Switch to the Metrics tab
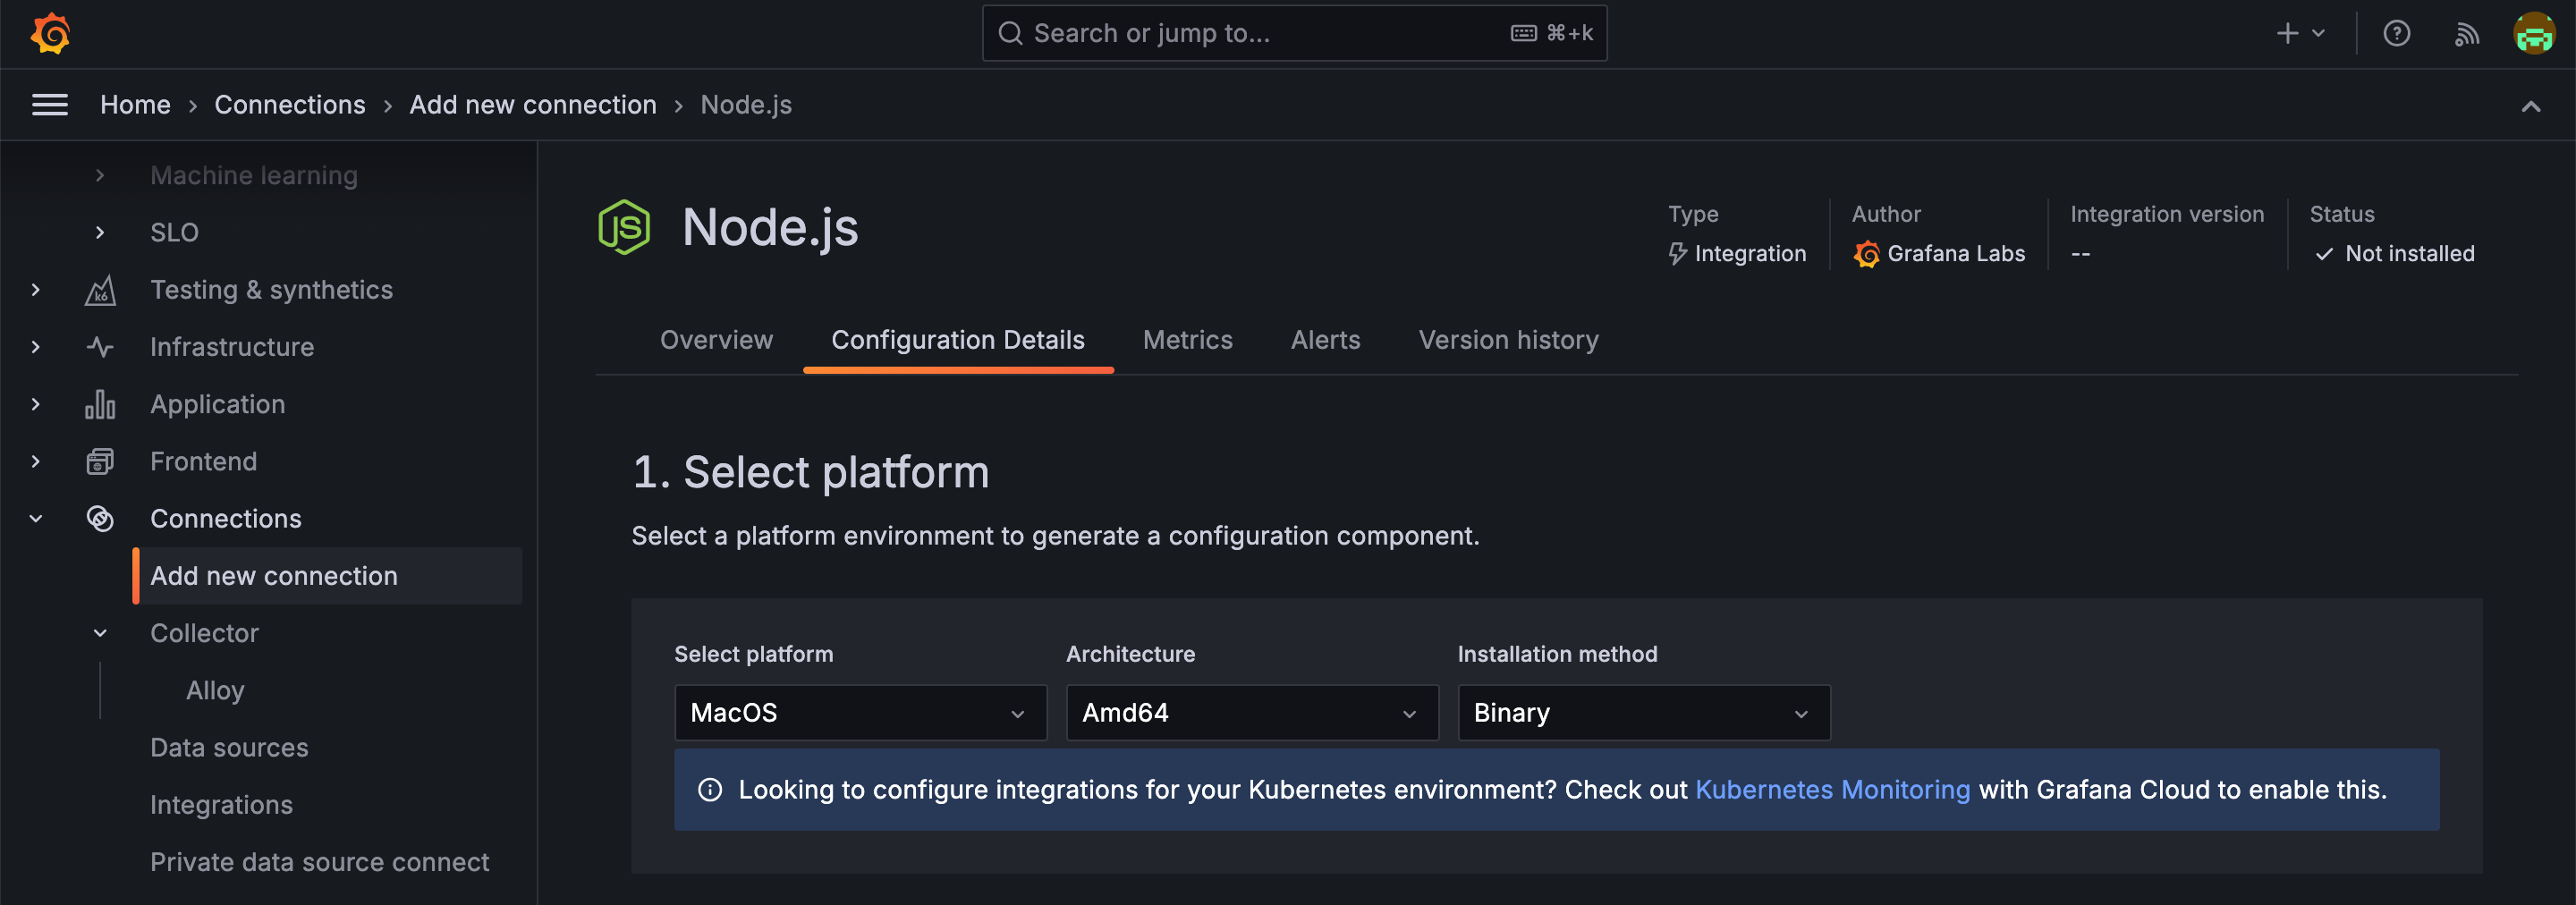Screen dimensions: 2576x905 coord(1187,340)
